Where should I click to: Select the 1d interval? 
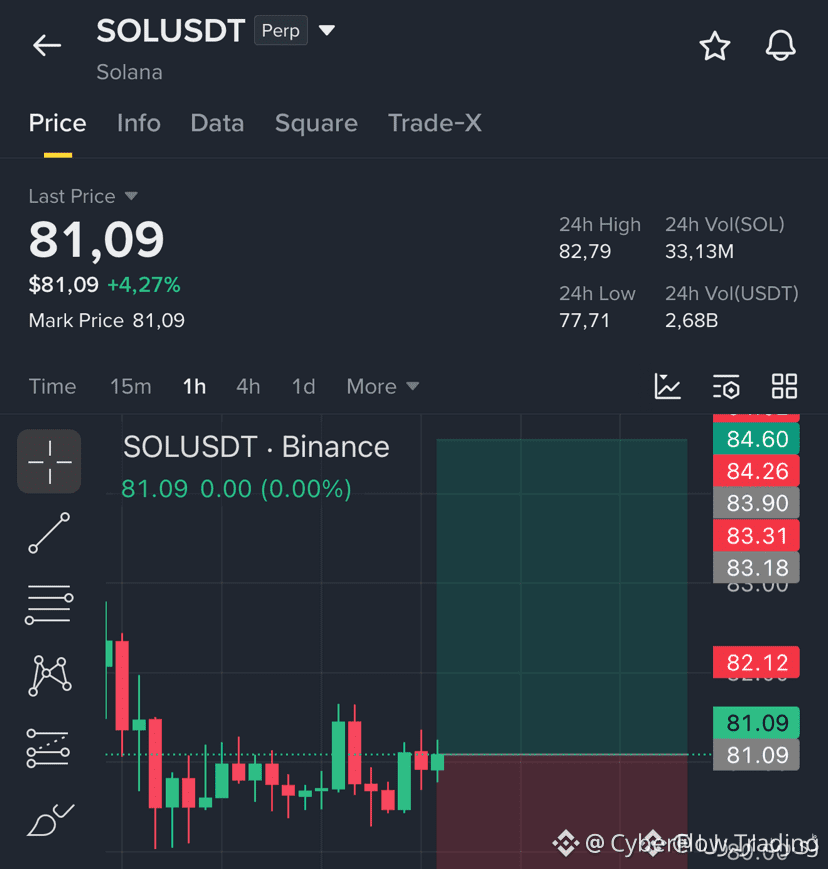click(x=304, y=386)
